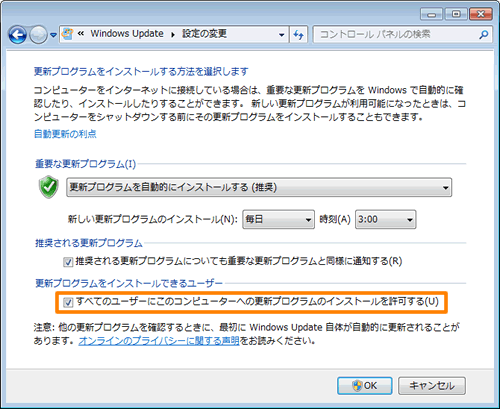This screenshot has width=500, height=409.
Task: Click the Back navigation arrow button
Action: 17,35
